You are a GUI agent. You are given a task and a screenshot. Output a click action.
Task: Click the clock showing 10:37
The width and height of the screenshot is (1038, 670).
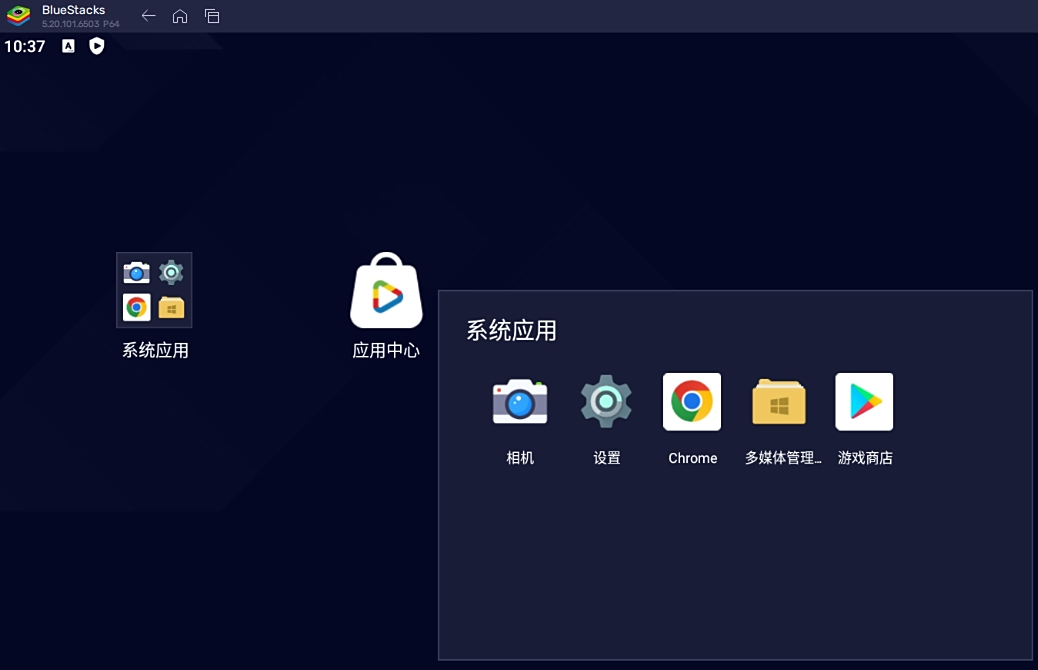(x=24, y=45)
